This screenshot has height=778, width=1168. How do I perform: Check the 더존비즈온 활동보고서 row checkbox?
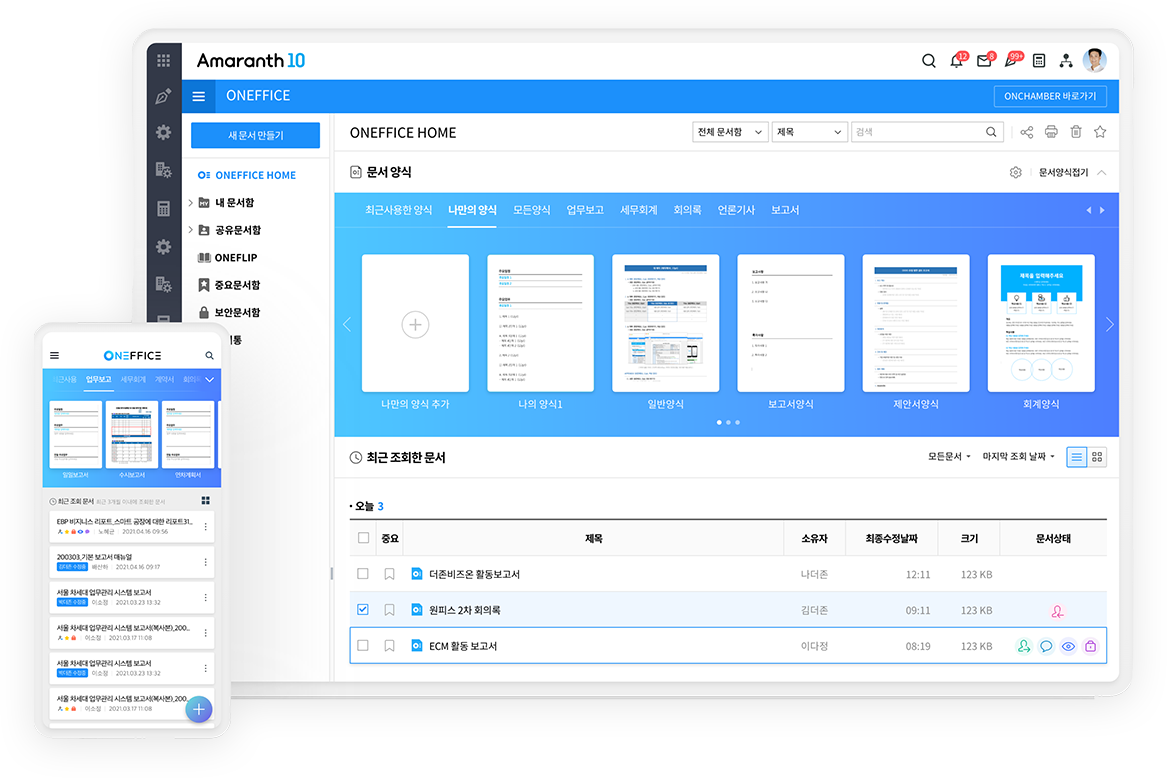pyautogui.click(x=363, y=574)
